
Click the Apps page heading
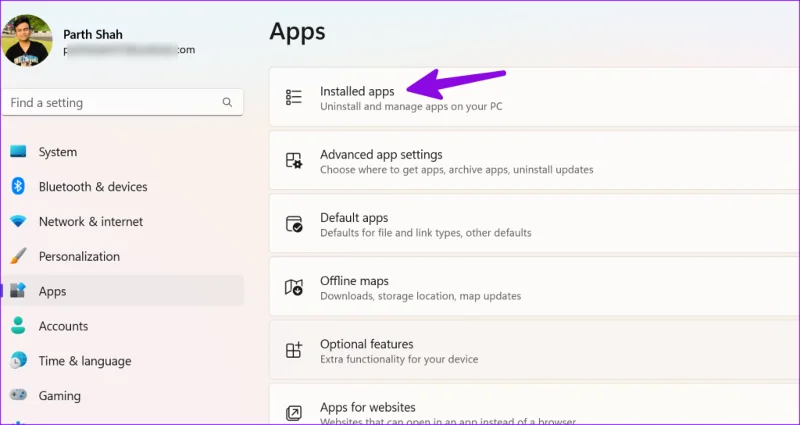point(297,32)
